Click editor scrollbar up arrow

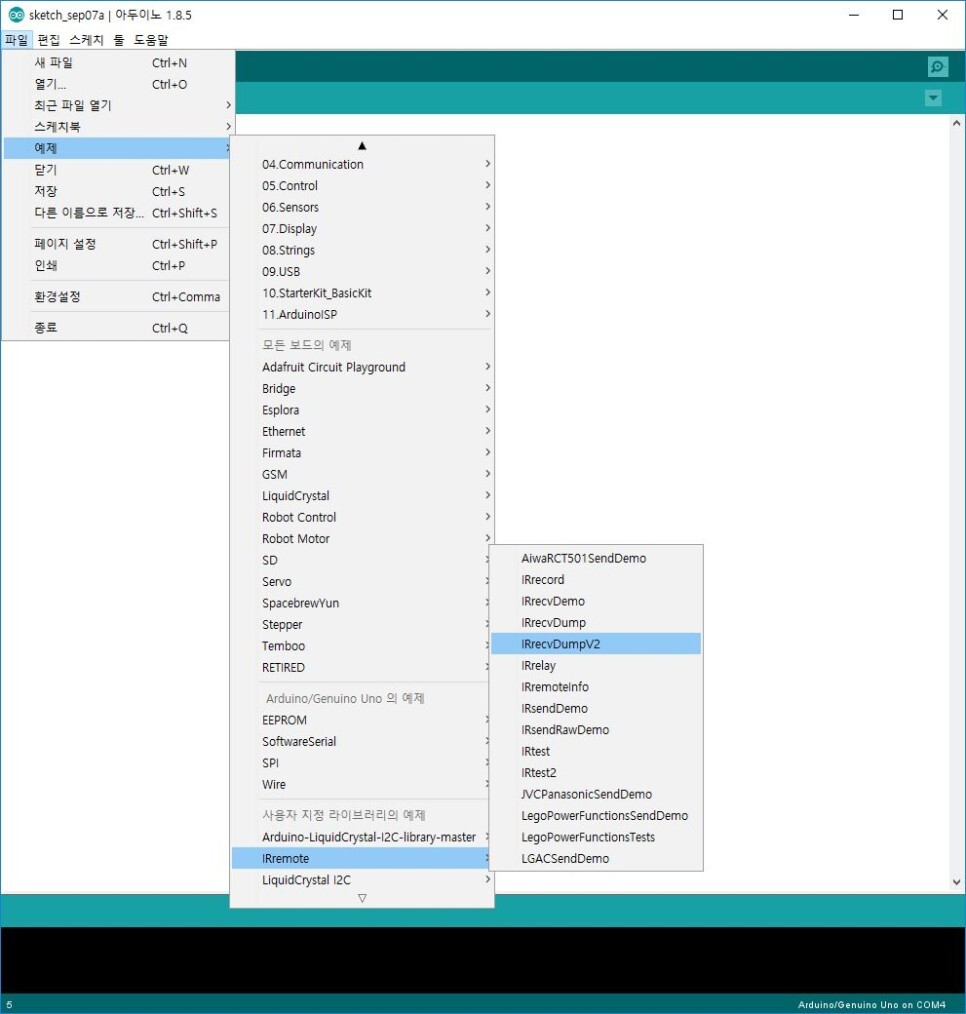[x=956, y=123]
